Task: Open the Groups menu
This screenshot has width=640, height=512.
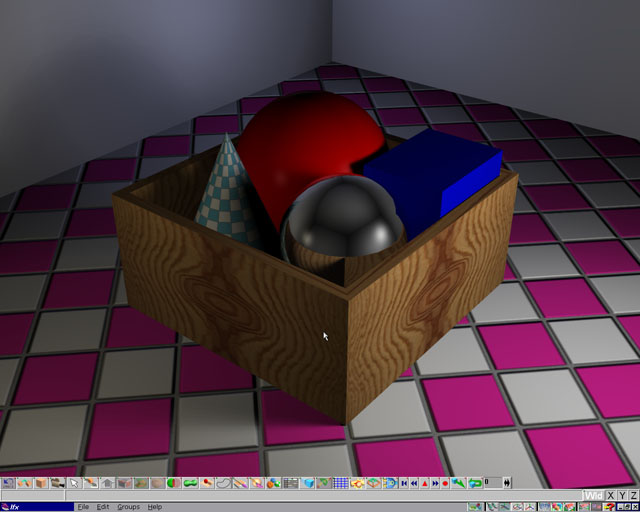Action: tap(128, 507)
